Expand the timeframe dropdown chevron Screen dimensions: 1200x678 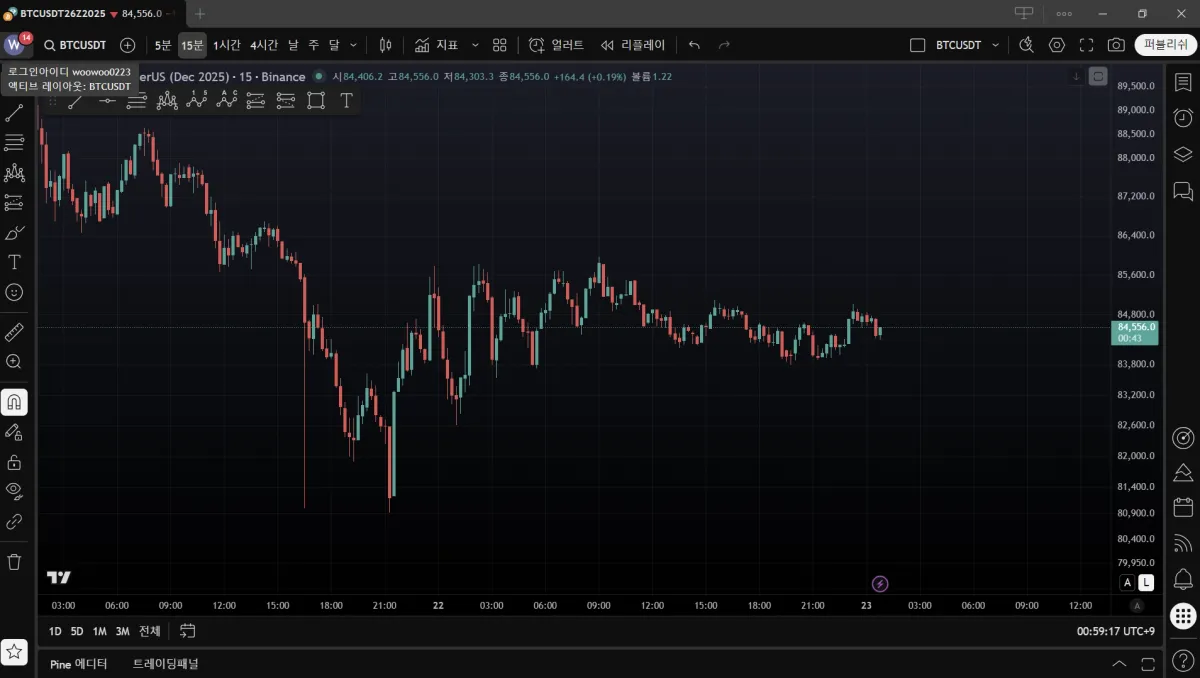pyautogui.click(x=353, y=45)
